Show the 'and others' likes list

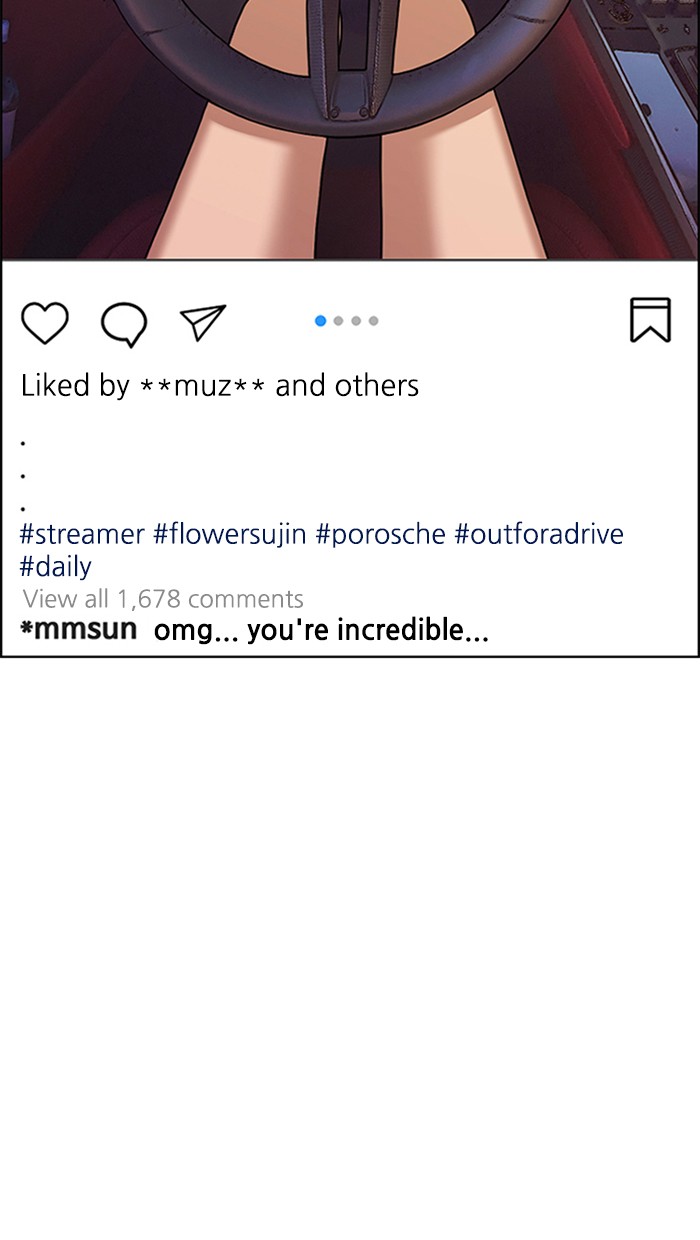coord(347,386)
